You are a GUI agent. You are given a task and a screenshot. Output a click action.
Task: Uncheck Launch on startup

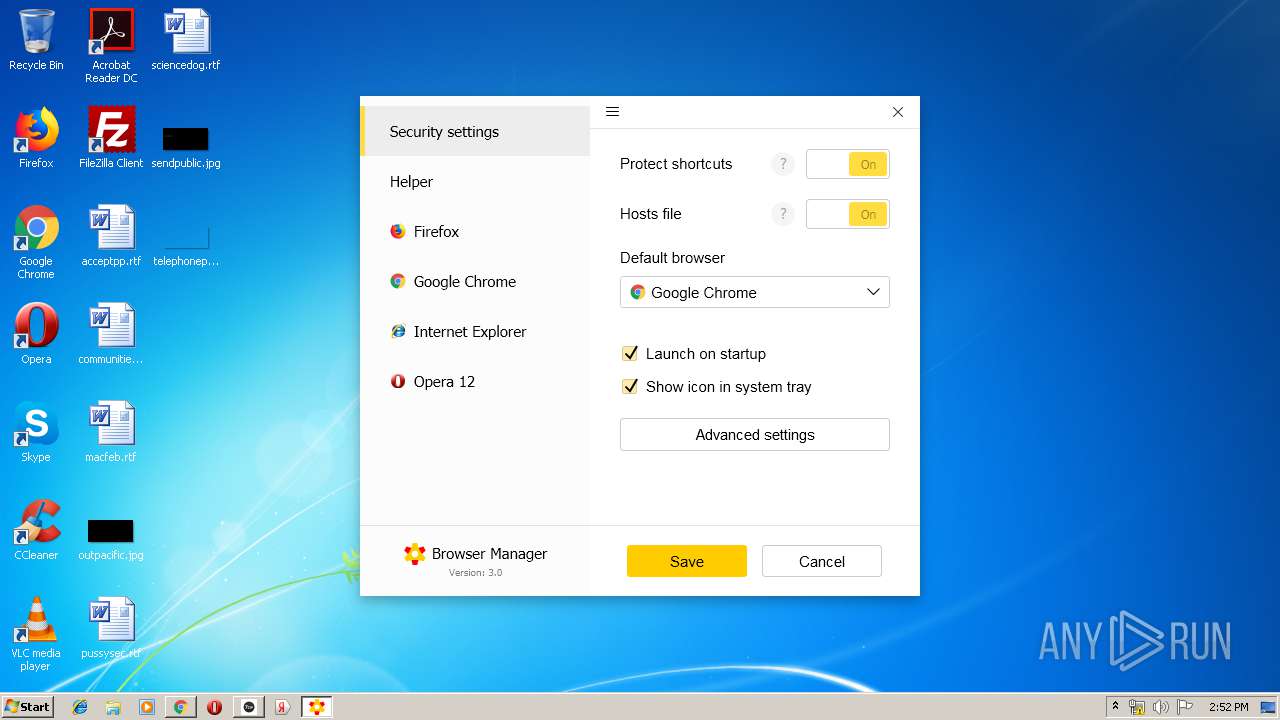tap(630, 353)
